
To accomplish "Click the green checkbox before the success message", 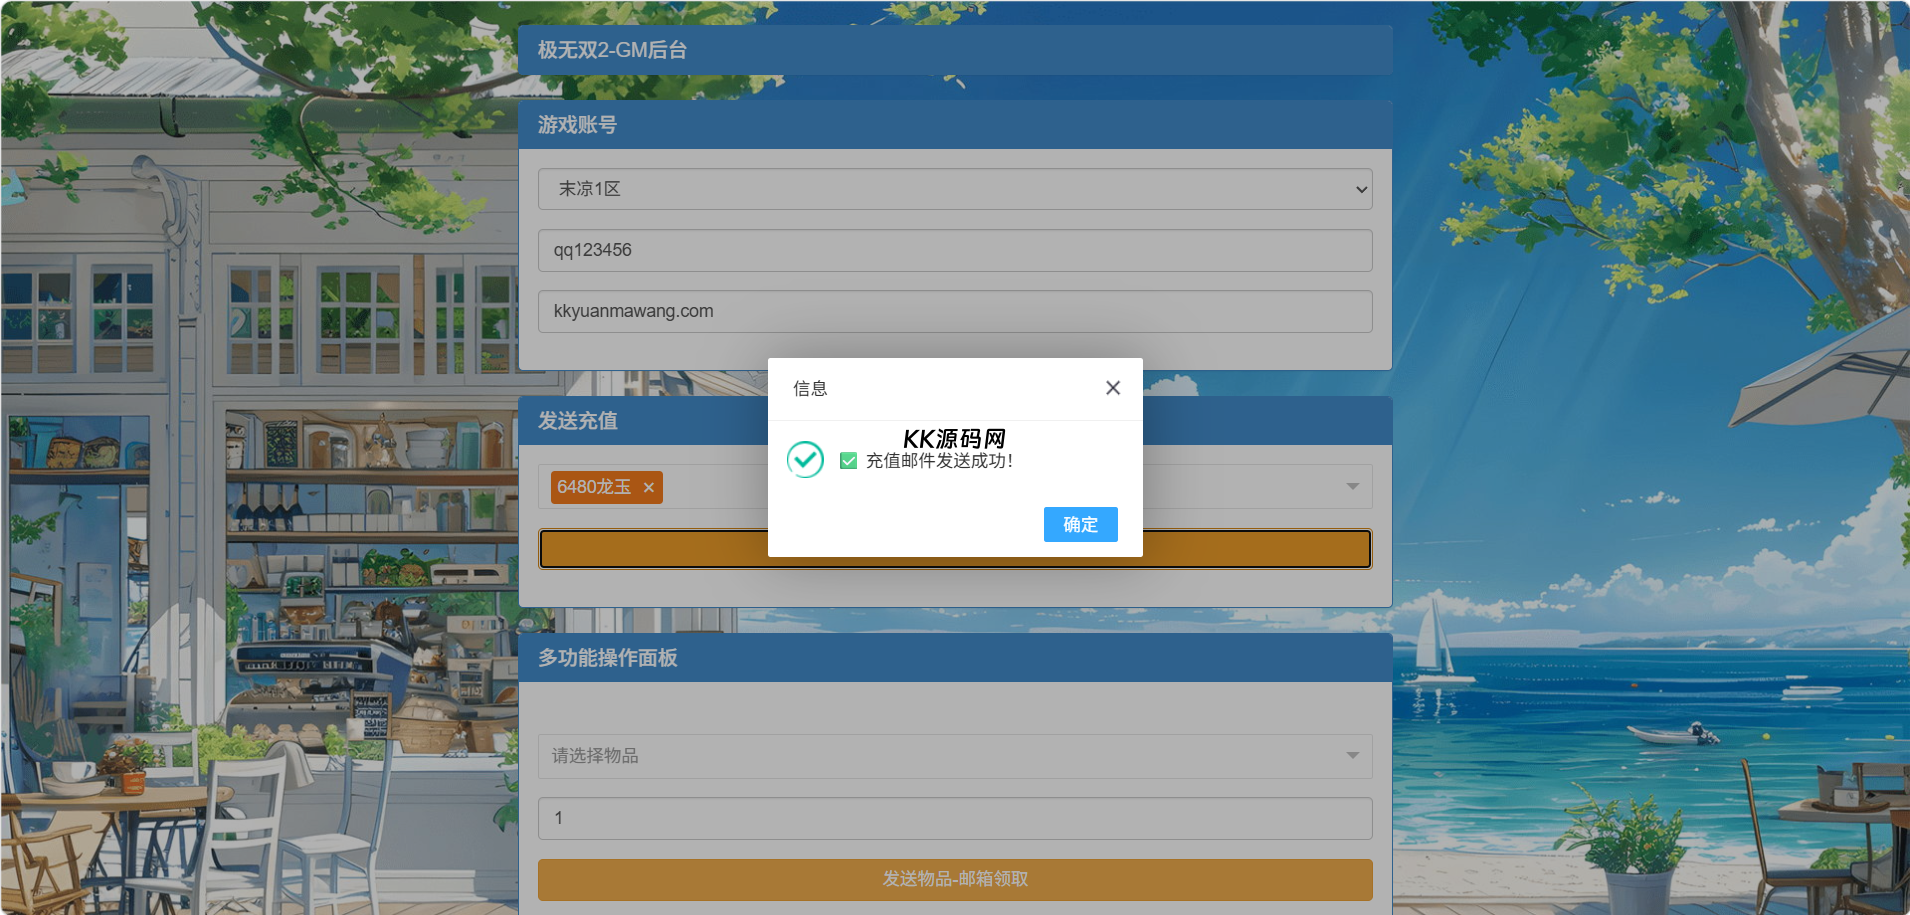I will (x=848, y=461).
